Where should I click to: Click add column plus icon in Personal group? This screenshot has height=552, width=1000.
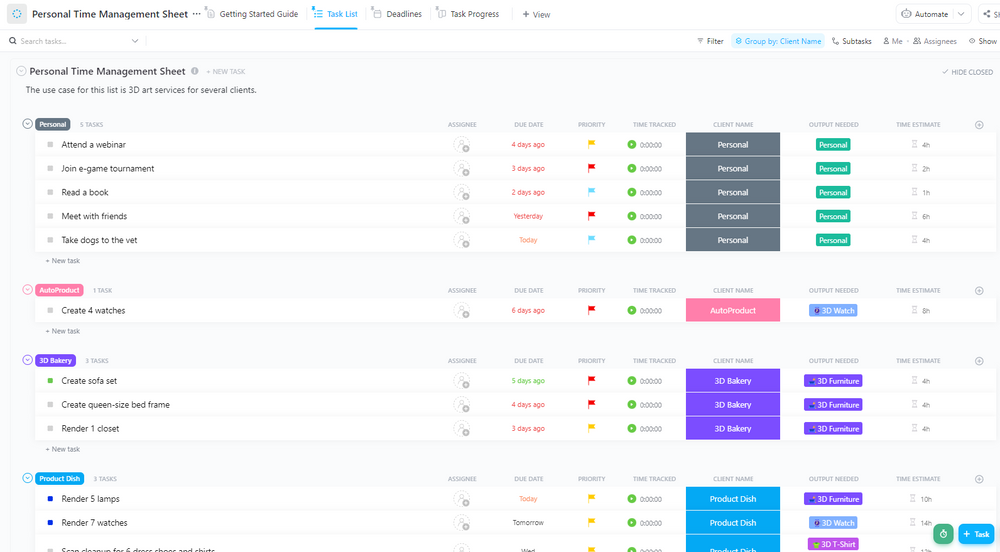tap(978, 125)
